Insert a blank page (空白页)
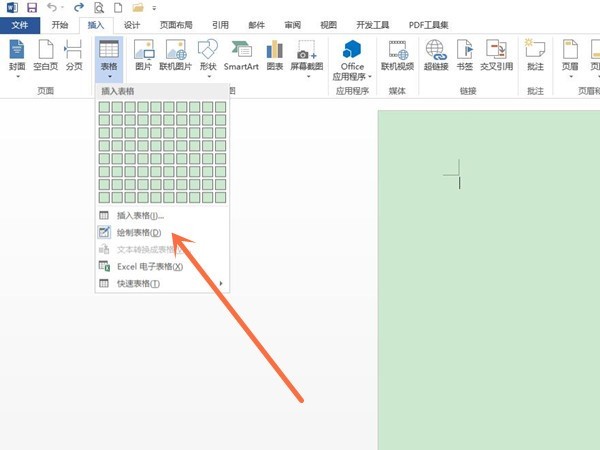This screenshot has width=600, height=450. [46, 55]
